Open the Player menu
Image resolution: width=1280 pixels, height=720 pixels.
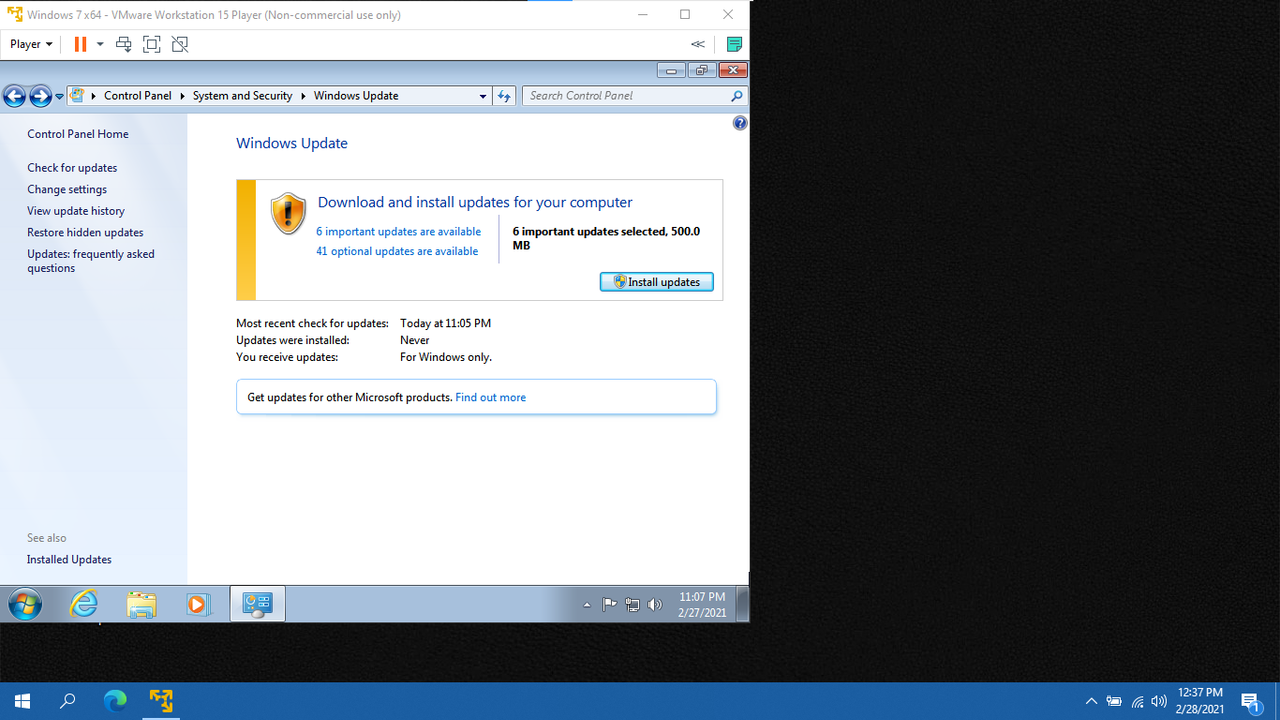(x=31, y=44)
